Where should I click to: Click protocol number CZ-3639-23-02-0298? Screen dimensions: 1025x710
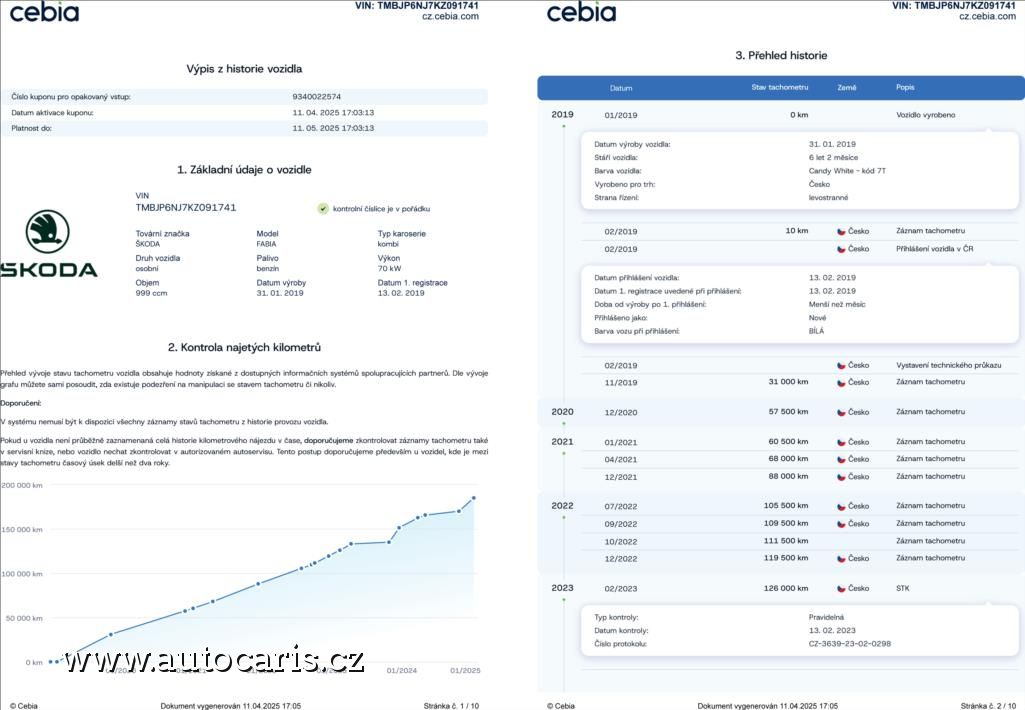(x=850, y=644)
